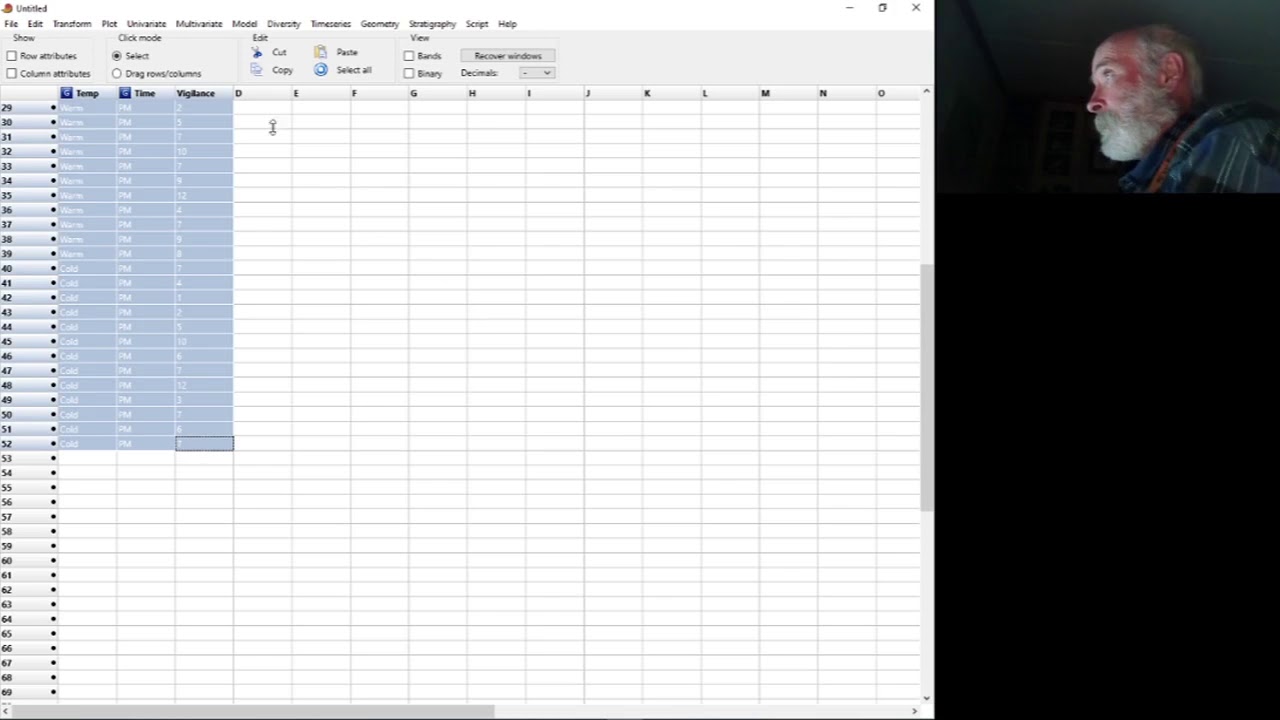The width and height of the screenshot is (1280, 720).
Task: Choose Drag rows/columns click mode
Action: 117,73
